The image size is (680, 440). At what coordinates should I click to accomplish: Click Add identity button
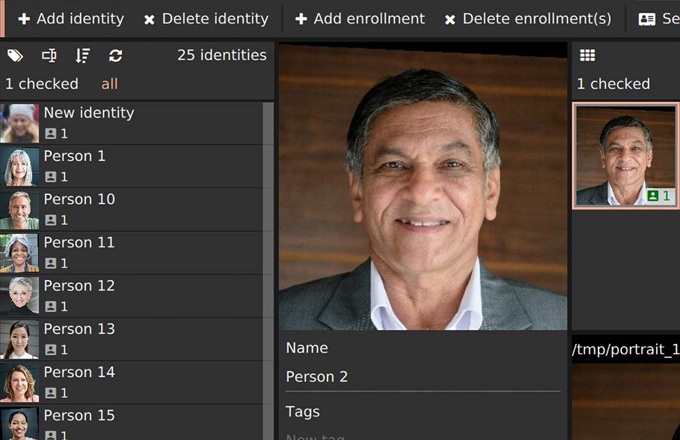tap(70, 19)
